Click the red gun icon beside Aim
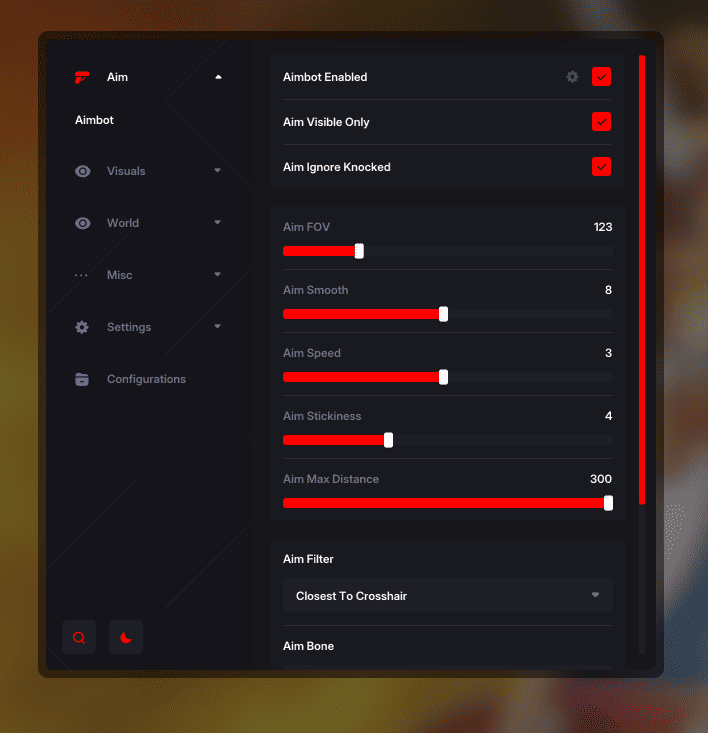This screenshot has height=733, width=708. coord(82,77)
